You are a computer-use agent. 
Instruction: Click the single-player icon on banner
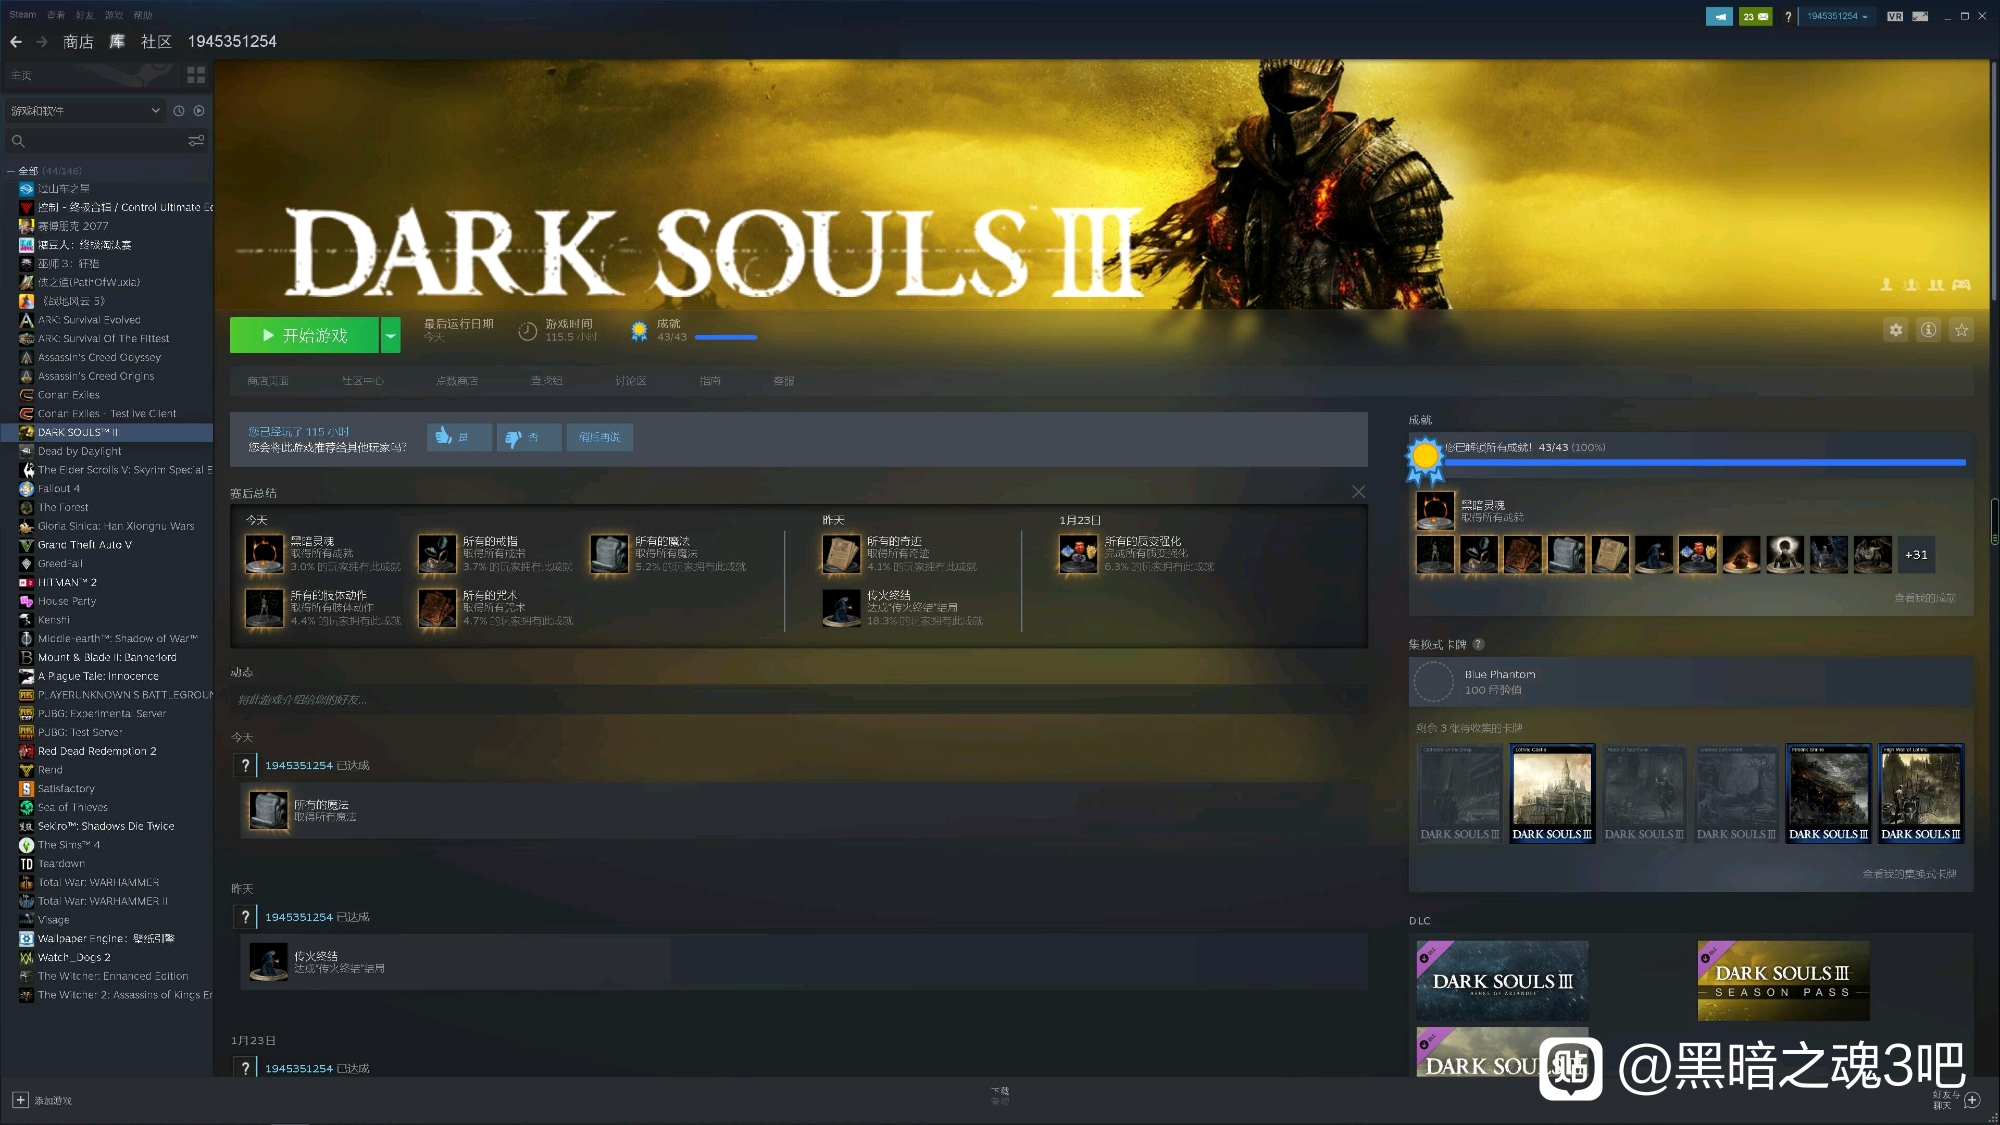[1886, 285]
